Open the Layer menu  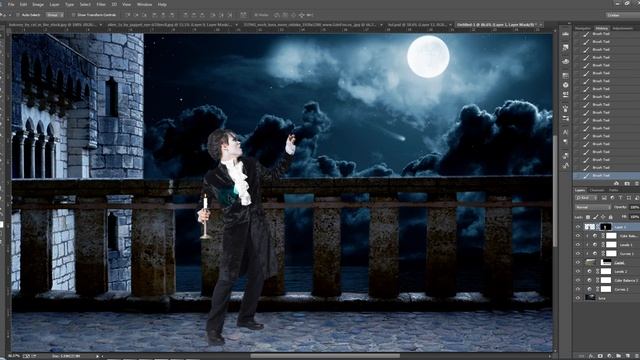pos(55,4)
